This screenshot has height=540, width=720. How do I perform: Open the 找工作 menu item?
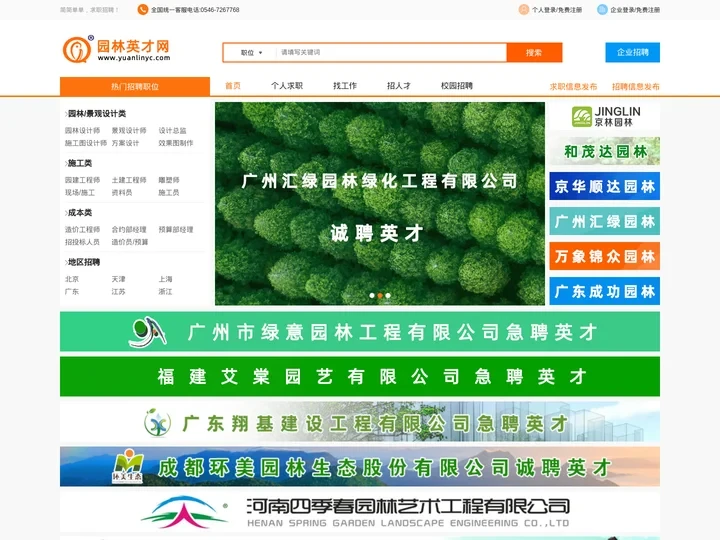click(345, 86)
